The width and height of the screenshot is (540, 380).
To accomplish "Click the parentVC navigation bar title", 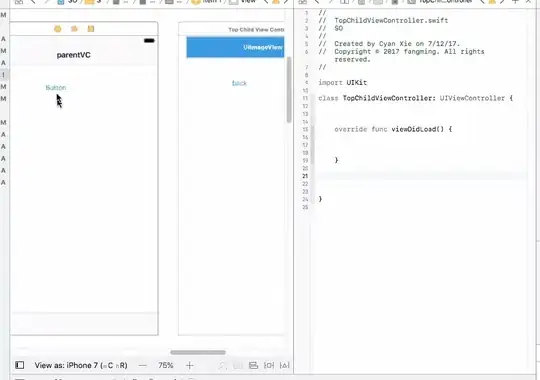I will pos(74,55).
